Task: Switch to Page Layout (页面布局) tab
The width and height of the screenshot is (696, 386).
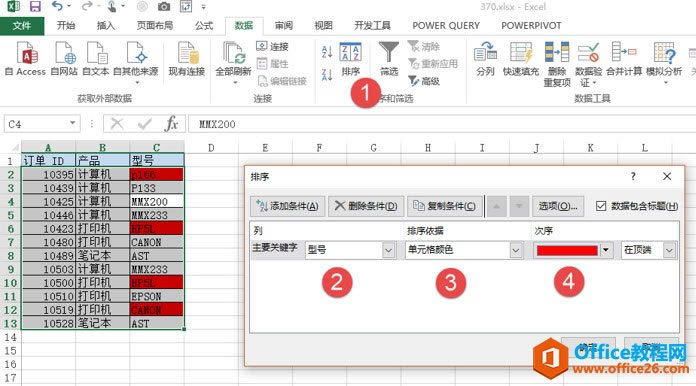Action: 155,26
